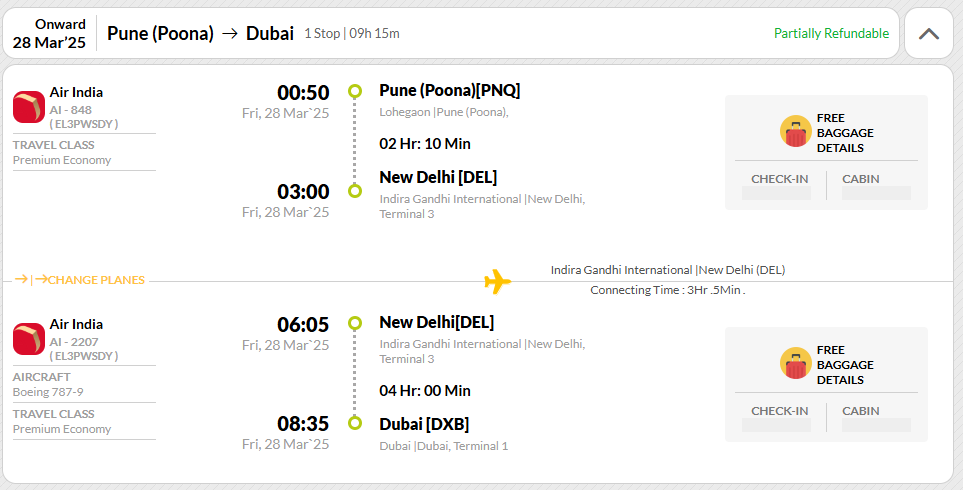Click the yellow airplane layover icon
Image resolution: width=963 pixels, height=490 pixels.
tap(497, 281)
